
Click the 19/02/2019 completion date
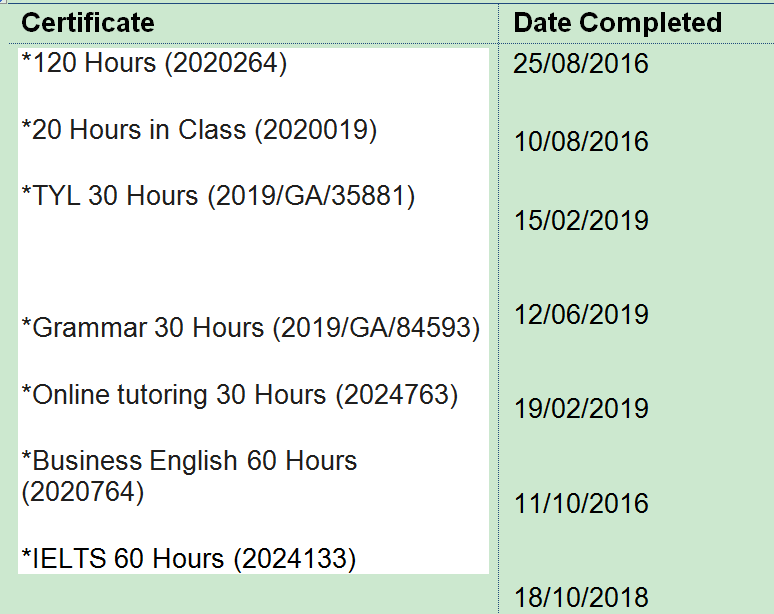click(x=581, y=409)
